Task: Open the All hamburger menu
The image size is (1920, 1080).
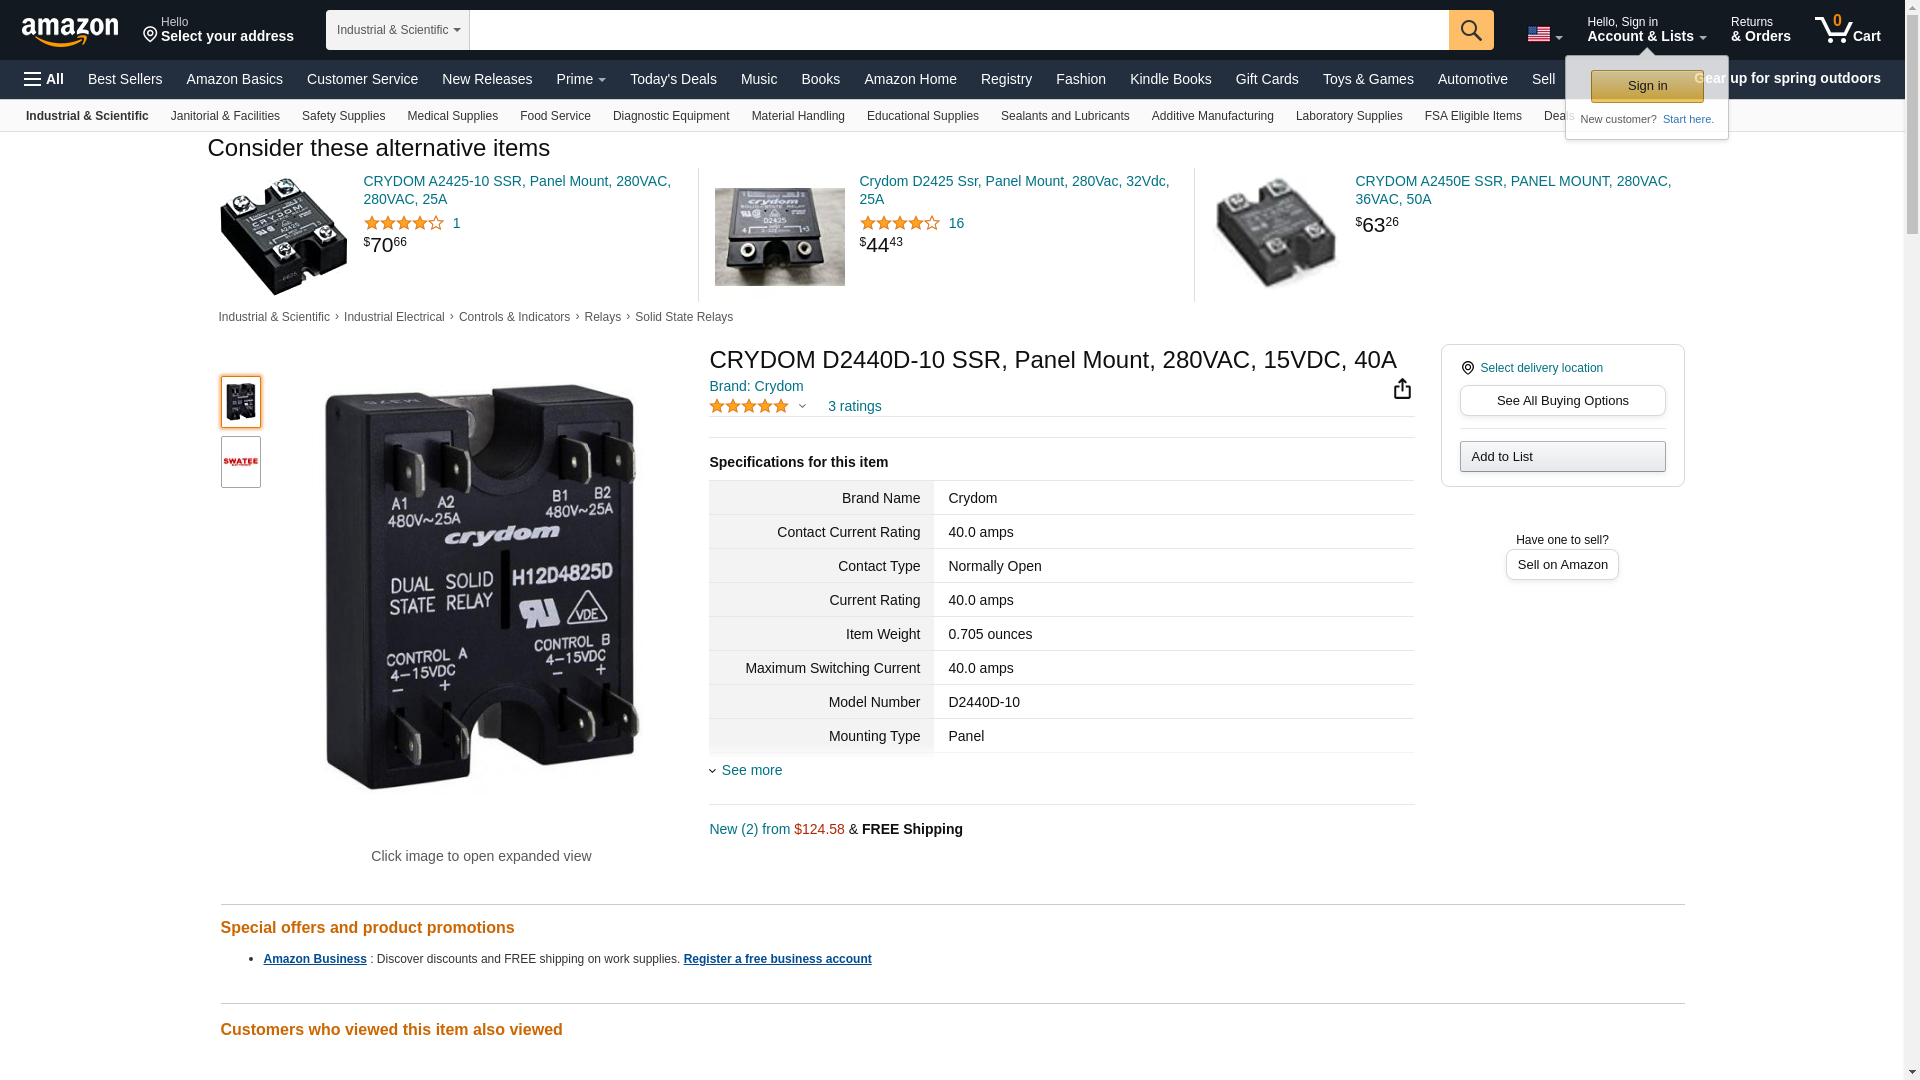Action: point(44,79)
